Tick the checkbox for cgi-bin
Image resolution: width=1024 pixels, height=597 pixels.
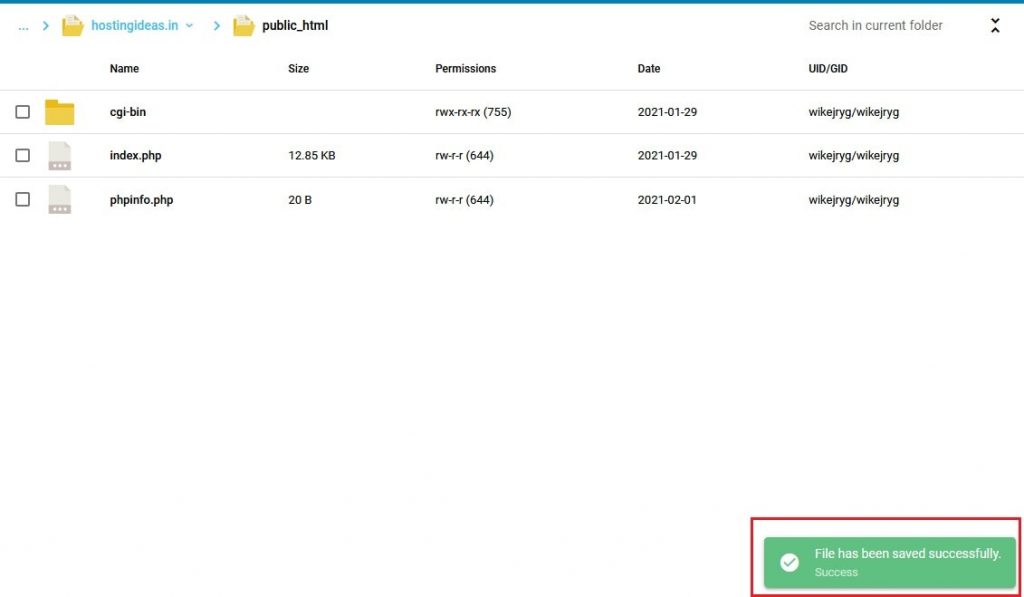23,112
